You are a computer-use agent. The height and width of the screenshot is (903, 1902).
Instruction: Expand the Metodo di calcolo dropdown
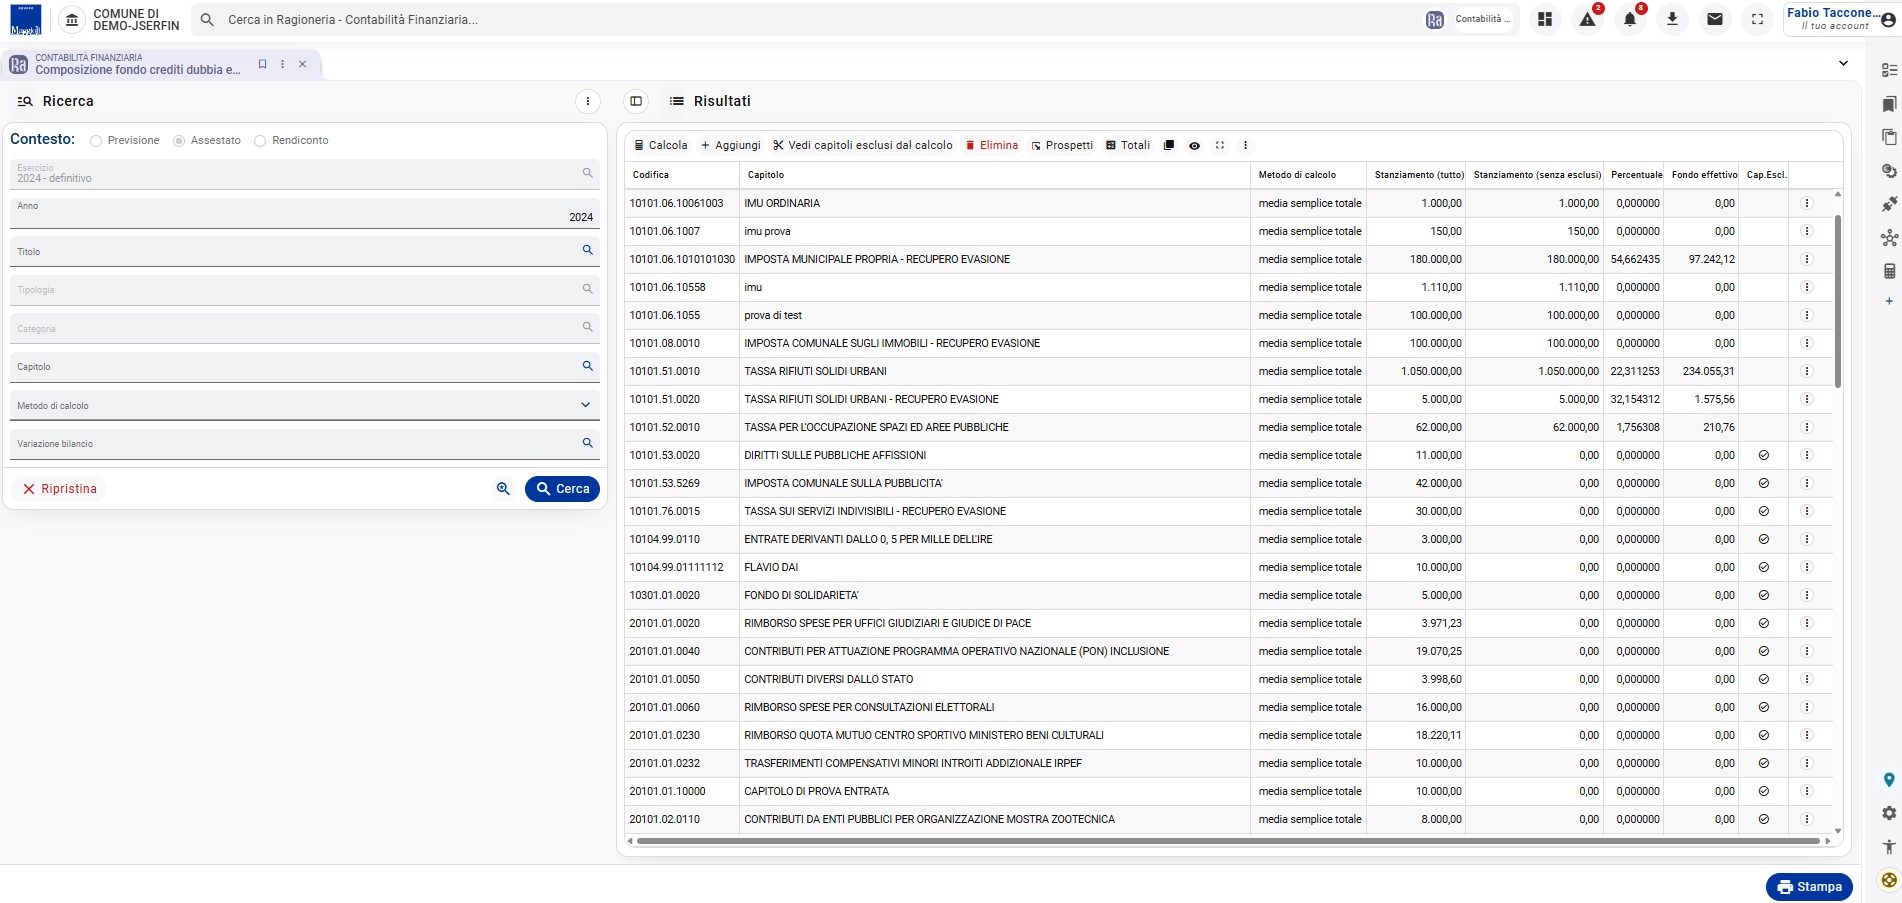click(x=304, y=405)
